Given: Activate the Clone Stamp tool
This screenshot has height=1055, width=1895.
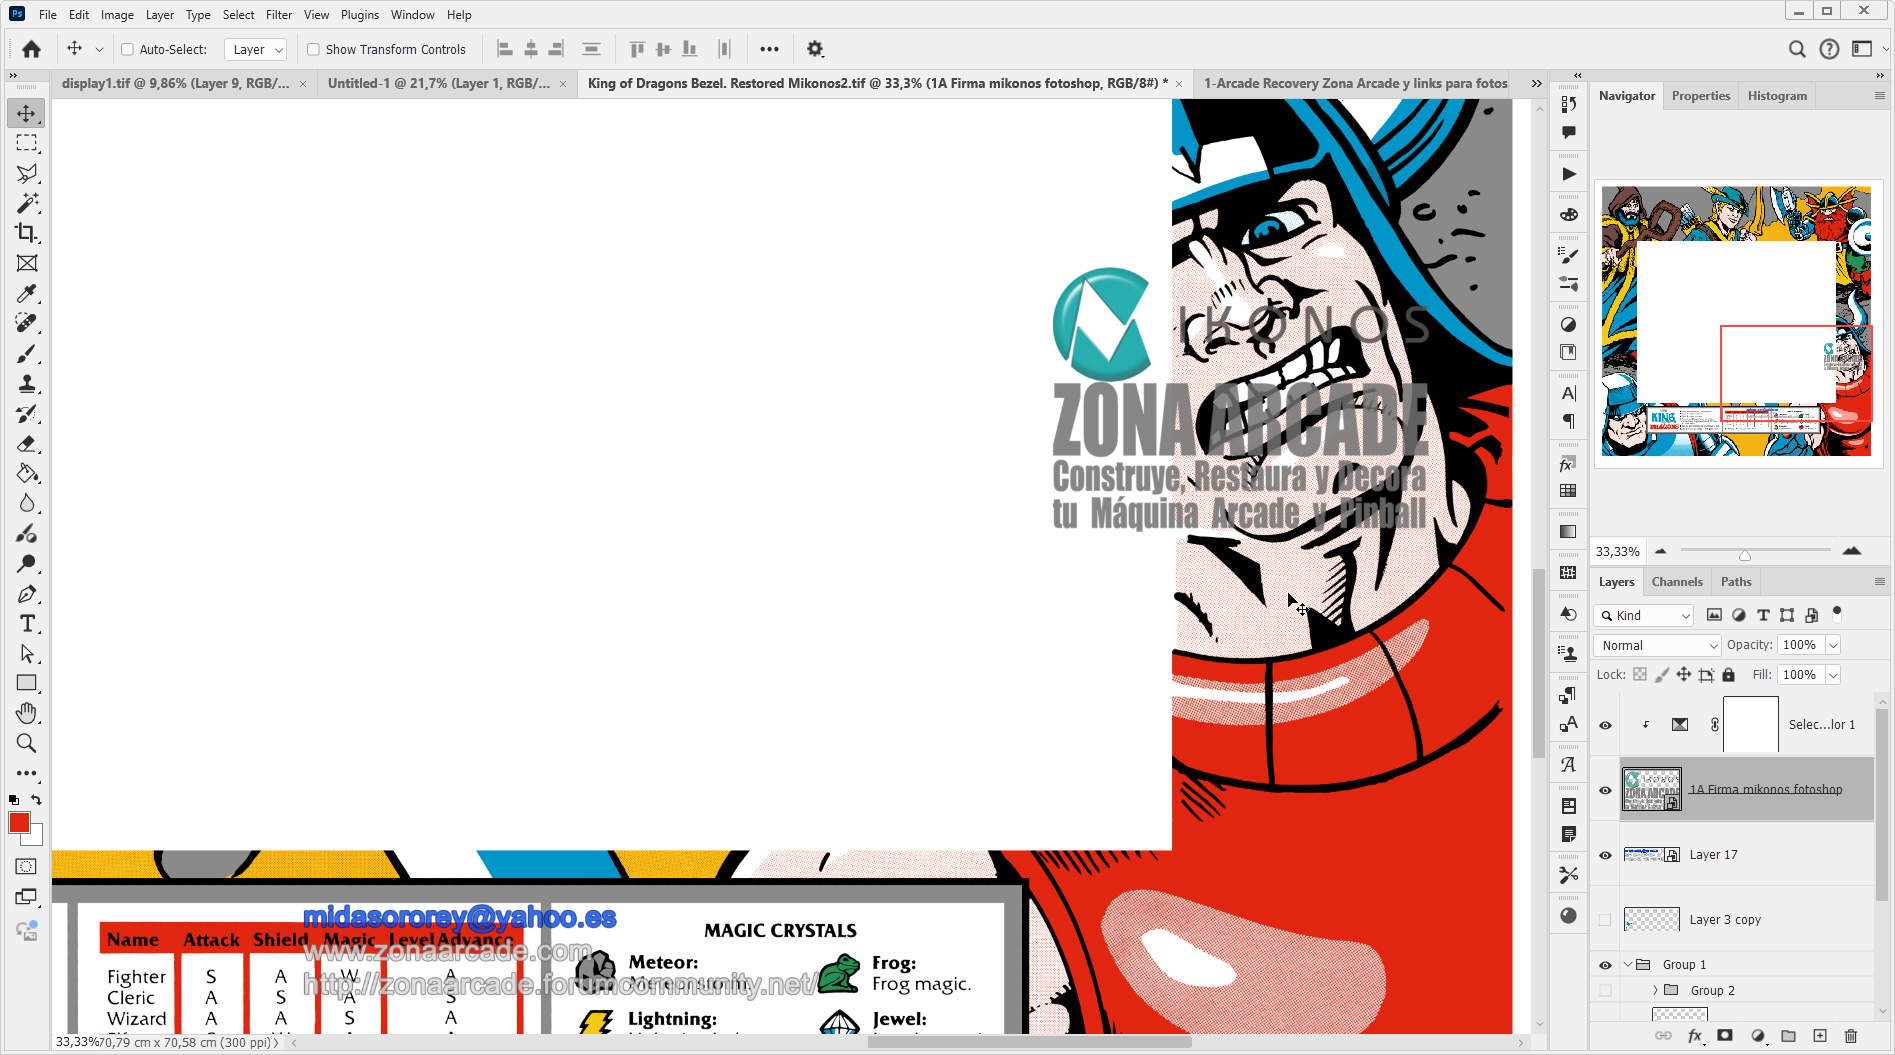Looking at the screenshot, I should [27, 383].
